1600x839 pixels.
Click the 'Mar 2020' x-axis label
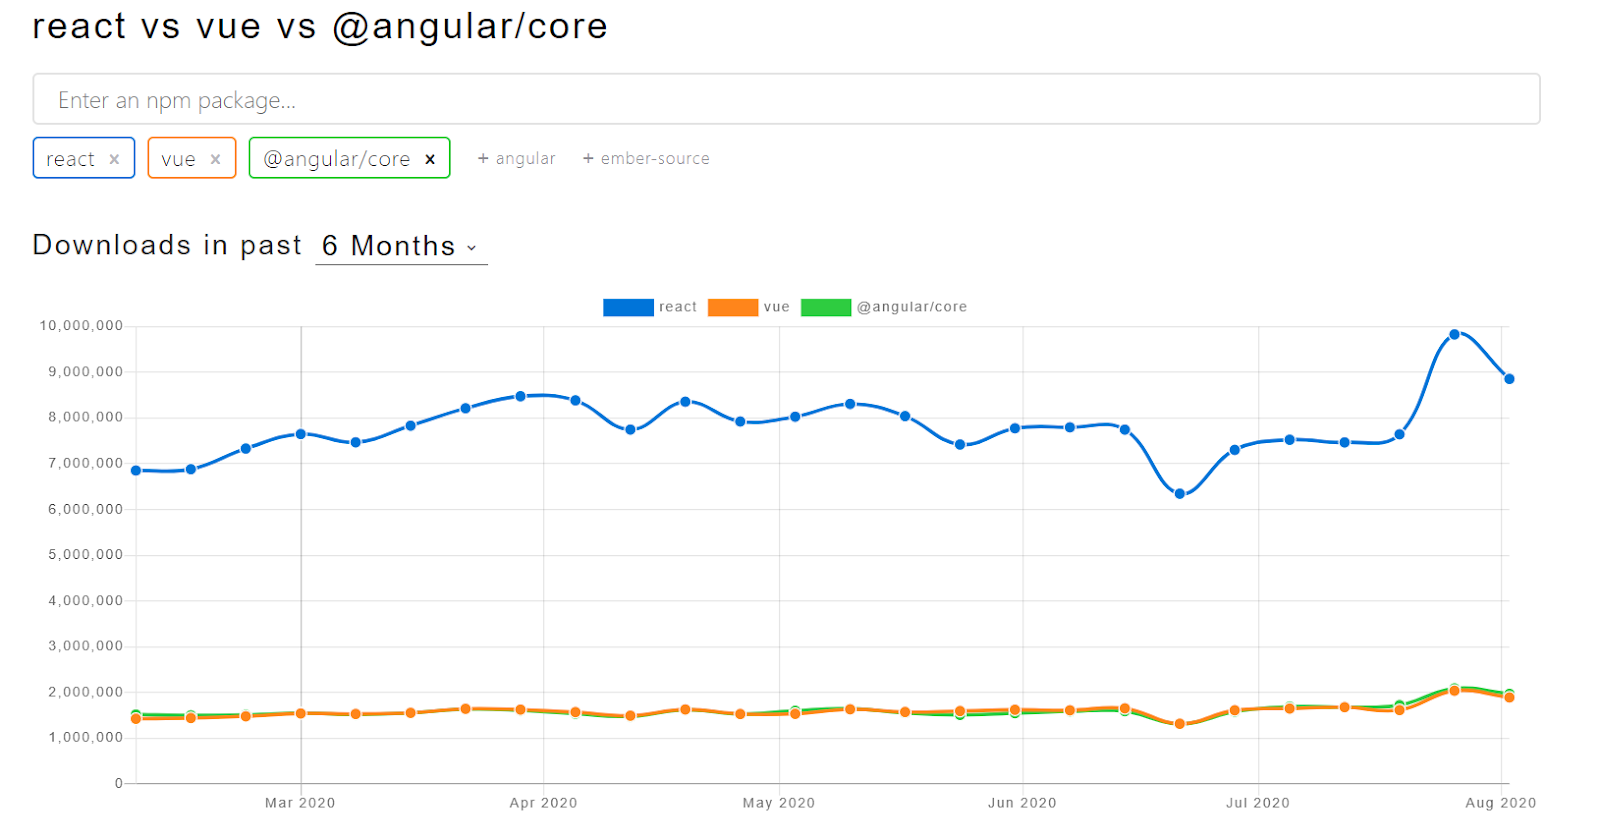300,803
